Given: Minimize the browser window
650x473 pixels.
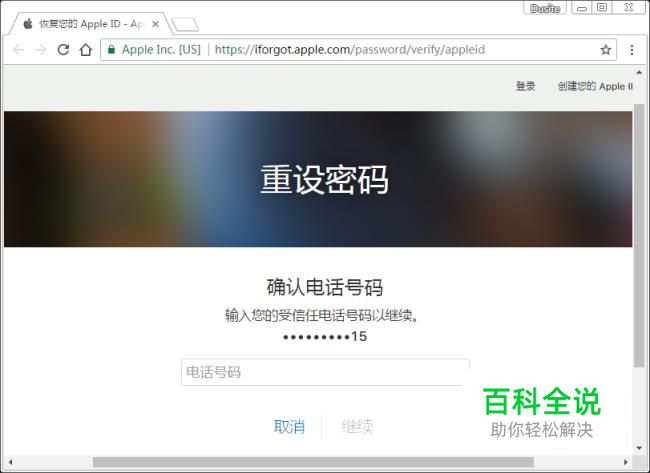Looking at the screenshot, I should click(x=582, y=8).
